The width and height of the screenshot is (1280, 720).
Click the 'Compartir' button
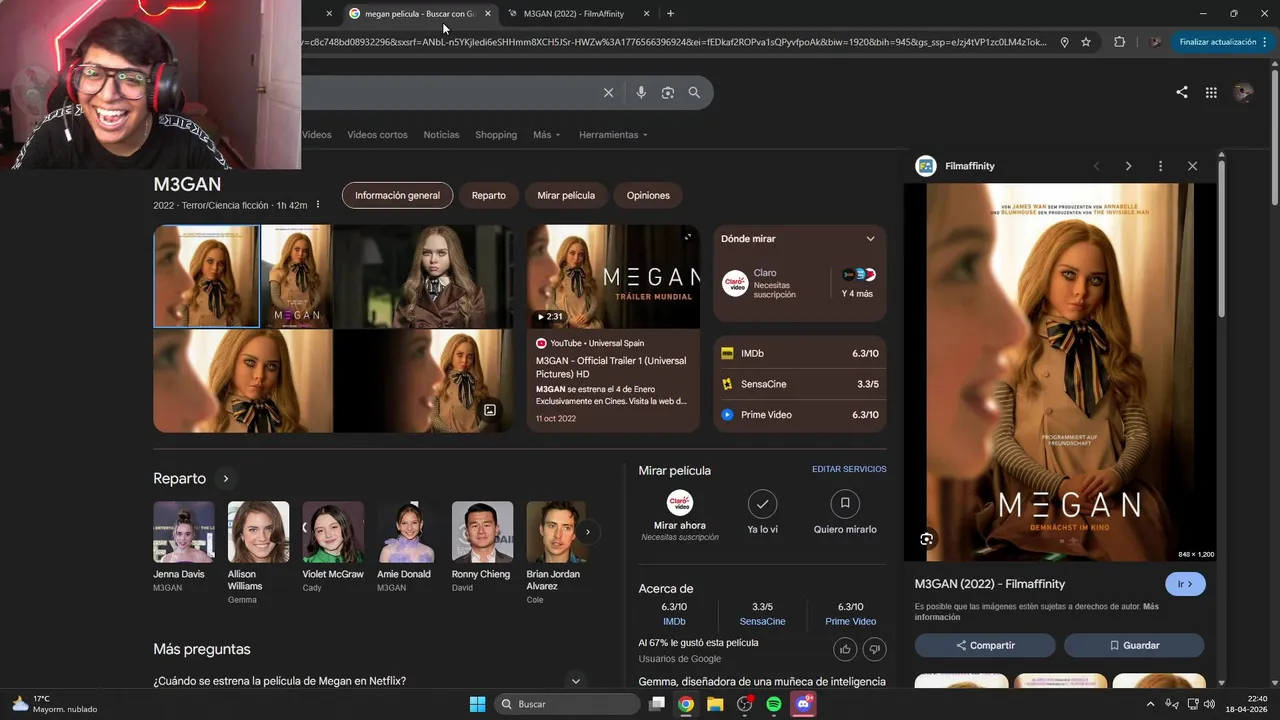(985, 645)
